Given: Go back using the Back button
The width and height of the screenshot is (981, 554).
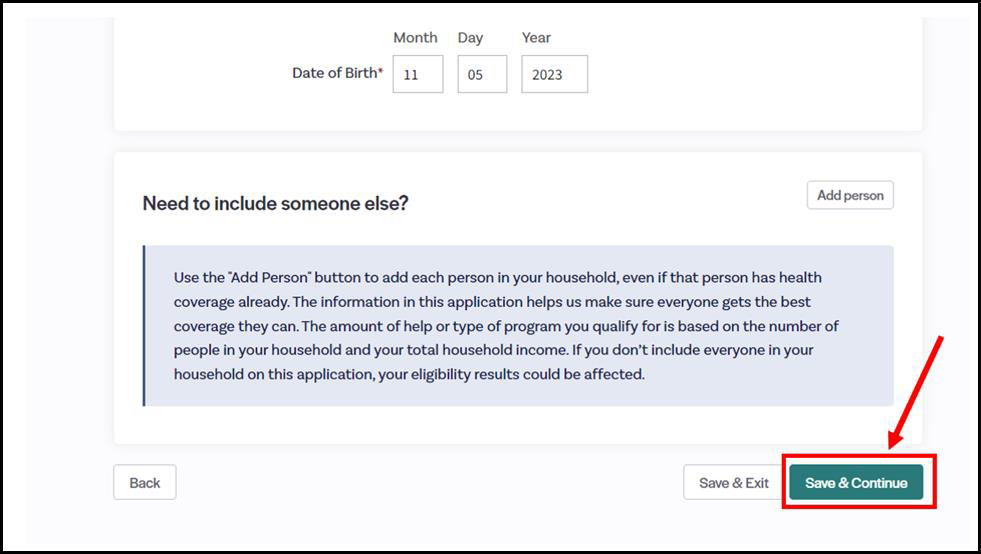Looking at the screenshot, I should 145,483.
